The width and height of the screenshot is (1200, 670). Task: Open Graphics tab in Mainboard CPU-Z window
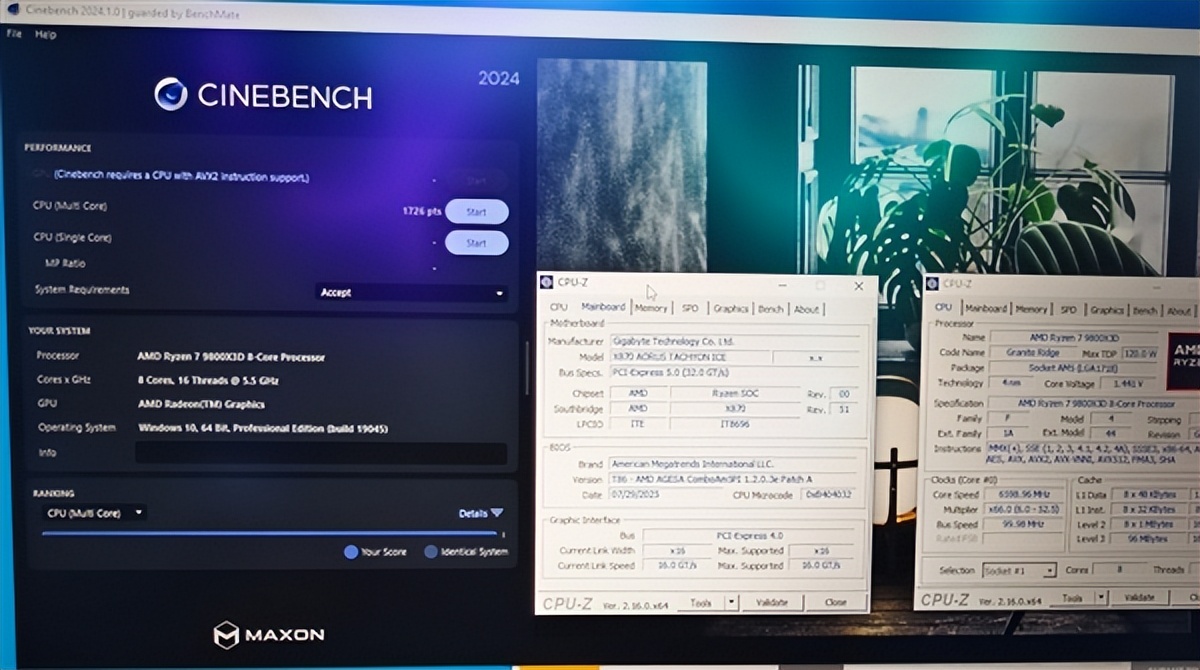[x=731, y=308]
